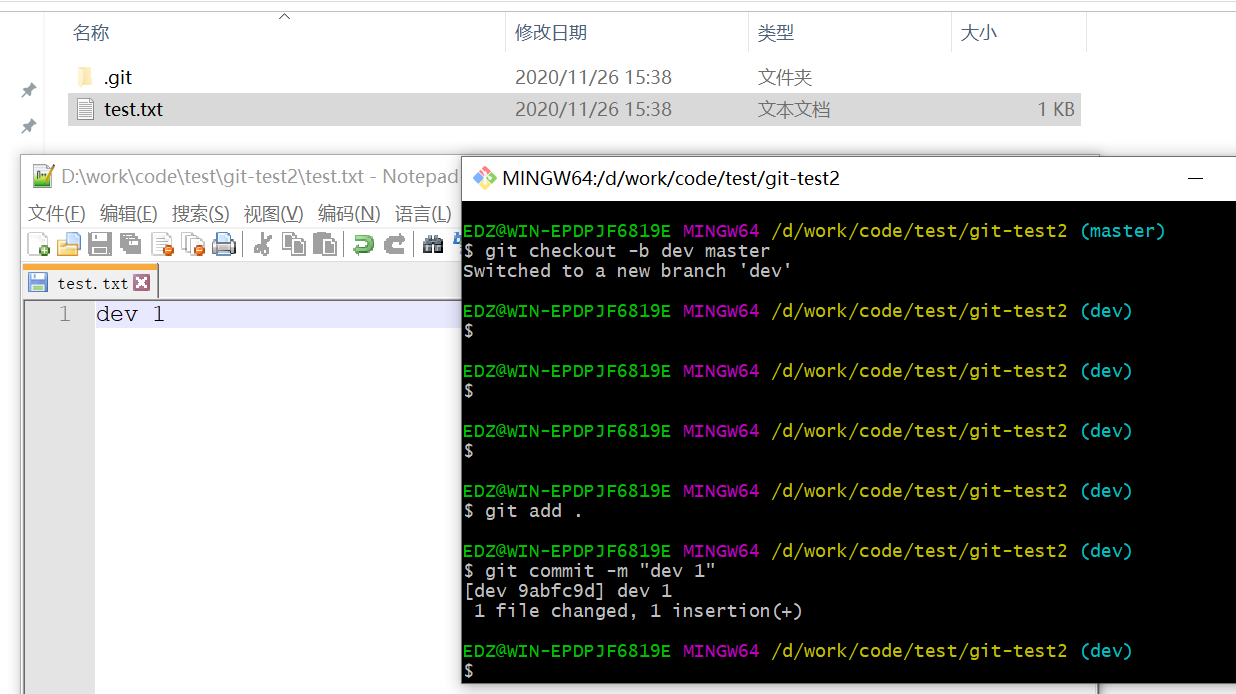
Task: Open the 文件(F) menu in Notepad++
Action: (57, 213)
